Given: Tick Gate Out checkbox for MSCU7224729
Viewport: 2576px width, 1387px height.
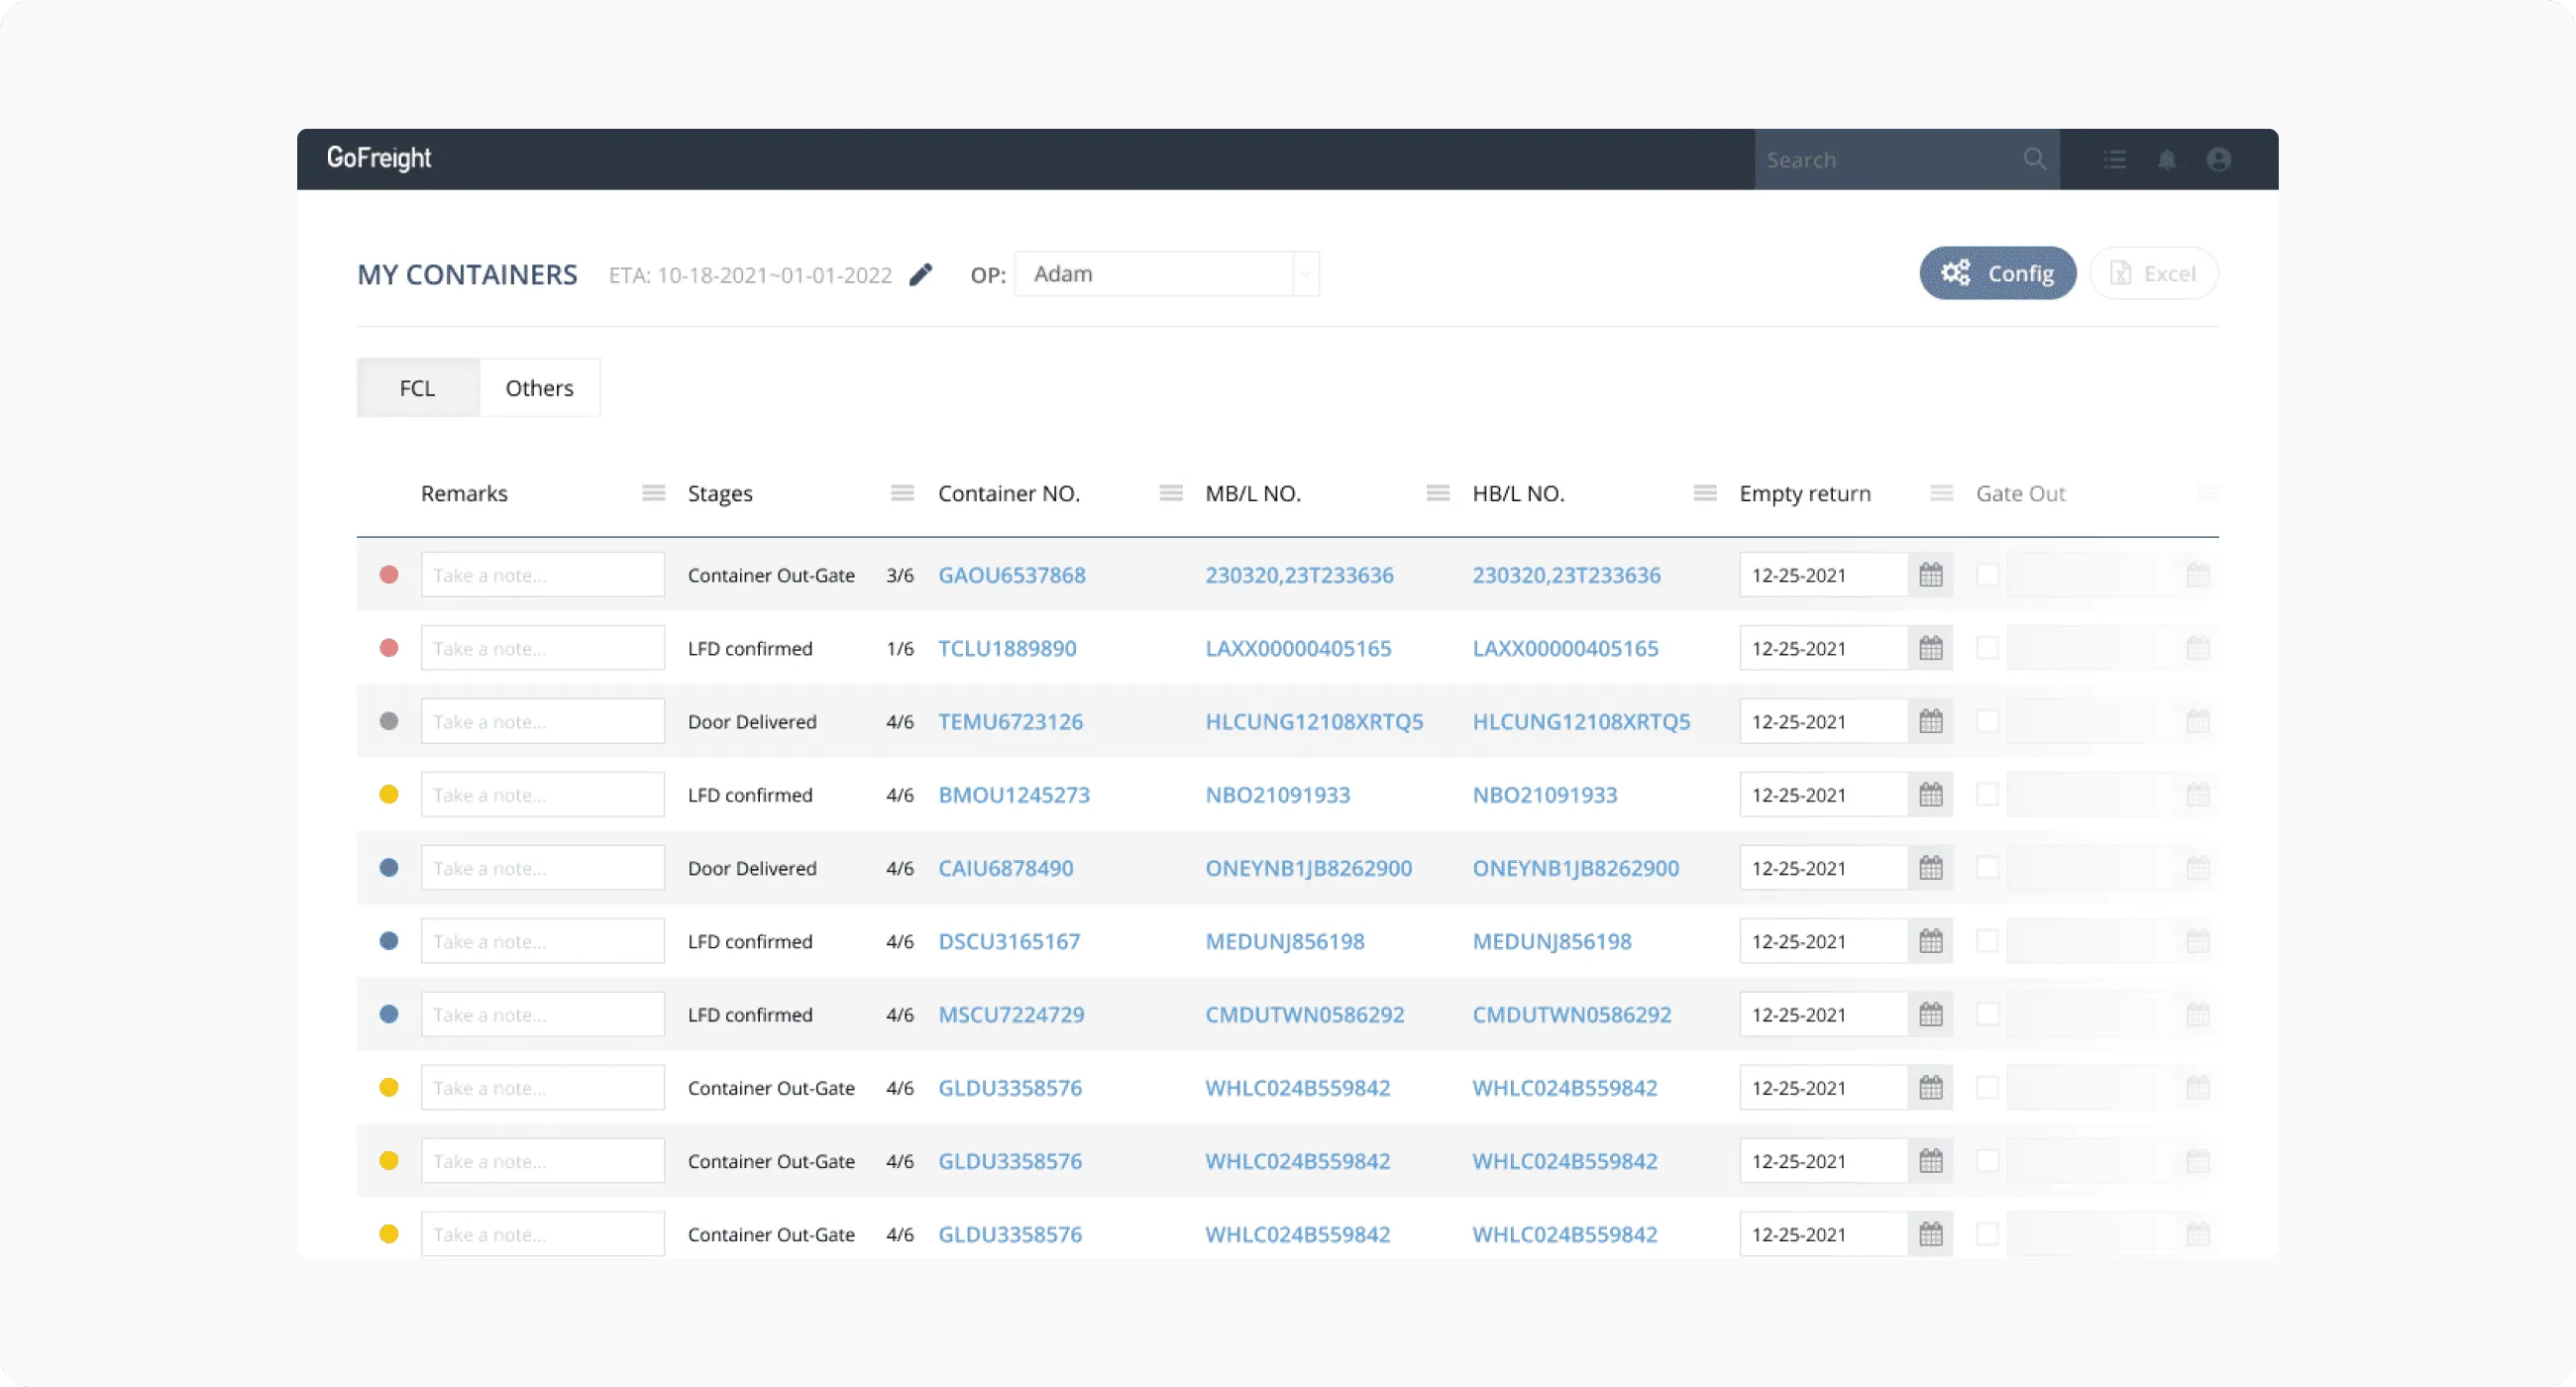Looking at the screenshot, I should (x=1987, y=1014).
